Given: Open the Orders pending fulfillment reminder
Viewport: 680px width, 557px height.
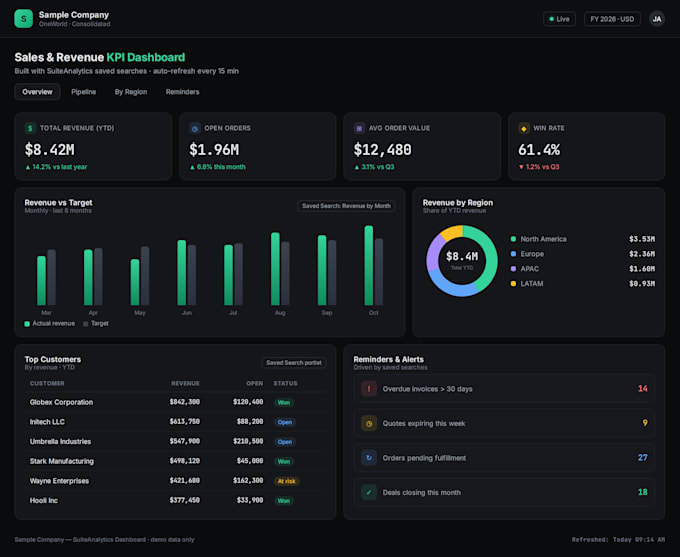Looking at the screenshot, I should (504, 458).
